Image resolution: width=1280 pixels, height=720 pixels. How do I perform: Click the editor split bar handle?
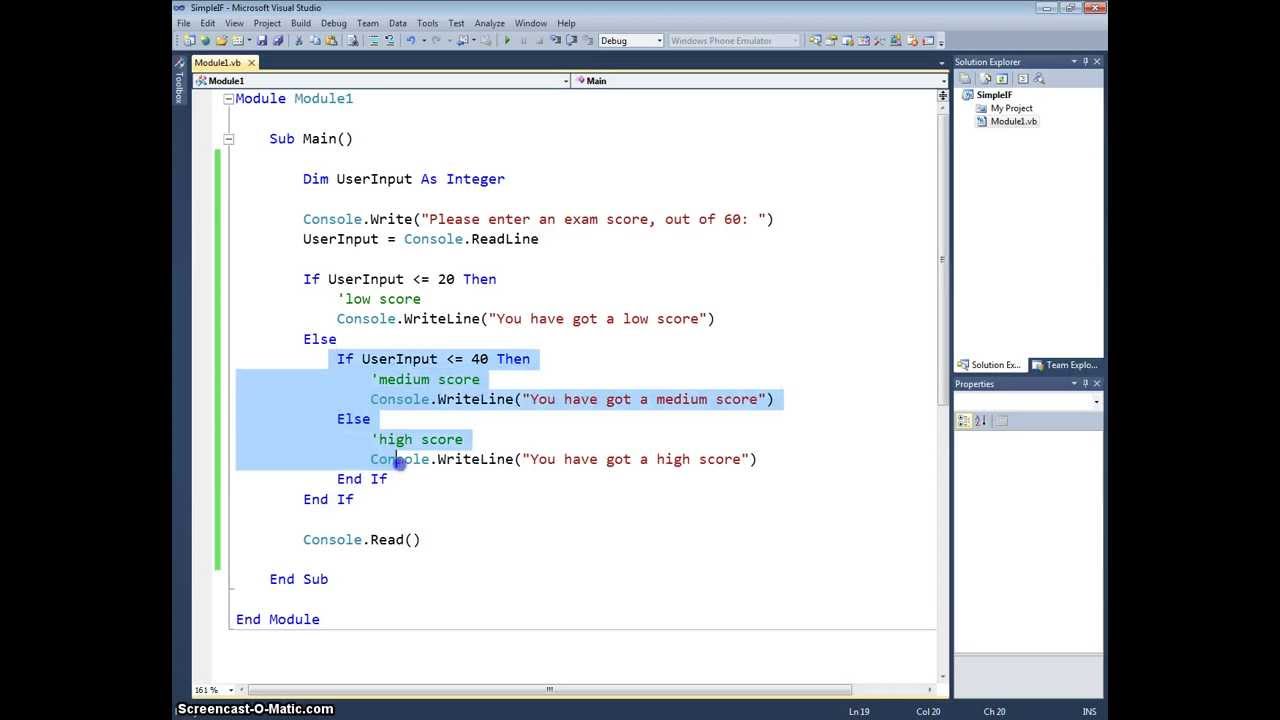[942, 96]
